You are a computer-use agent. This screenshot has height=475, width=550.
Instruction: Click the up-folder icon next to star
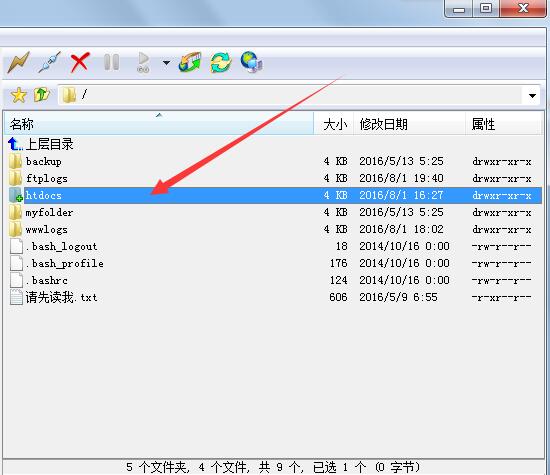[x=41, y=95]
